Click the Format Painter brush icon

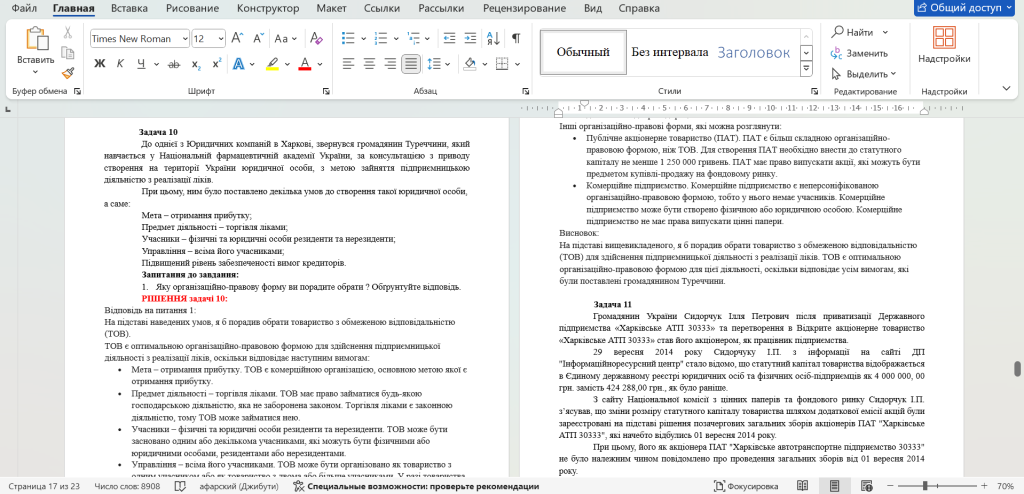tap(68, 72)
